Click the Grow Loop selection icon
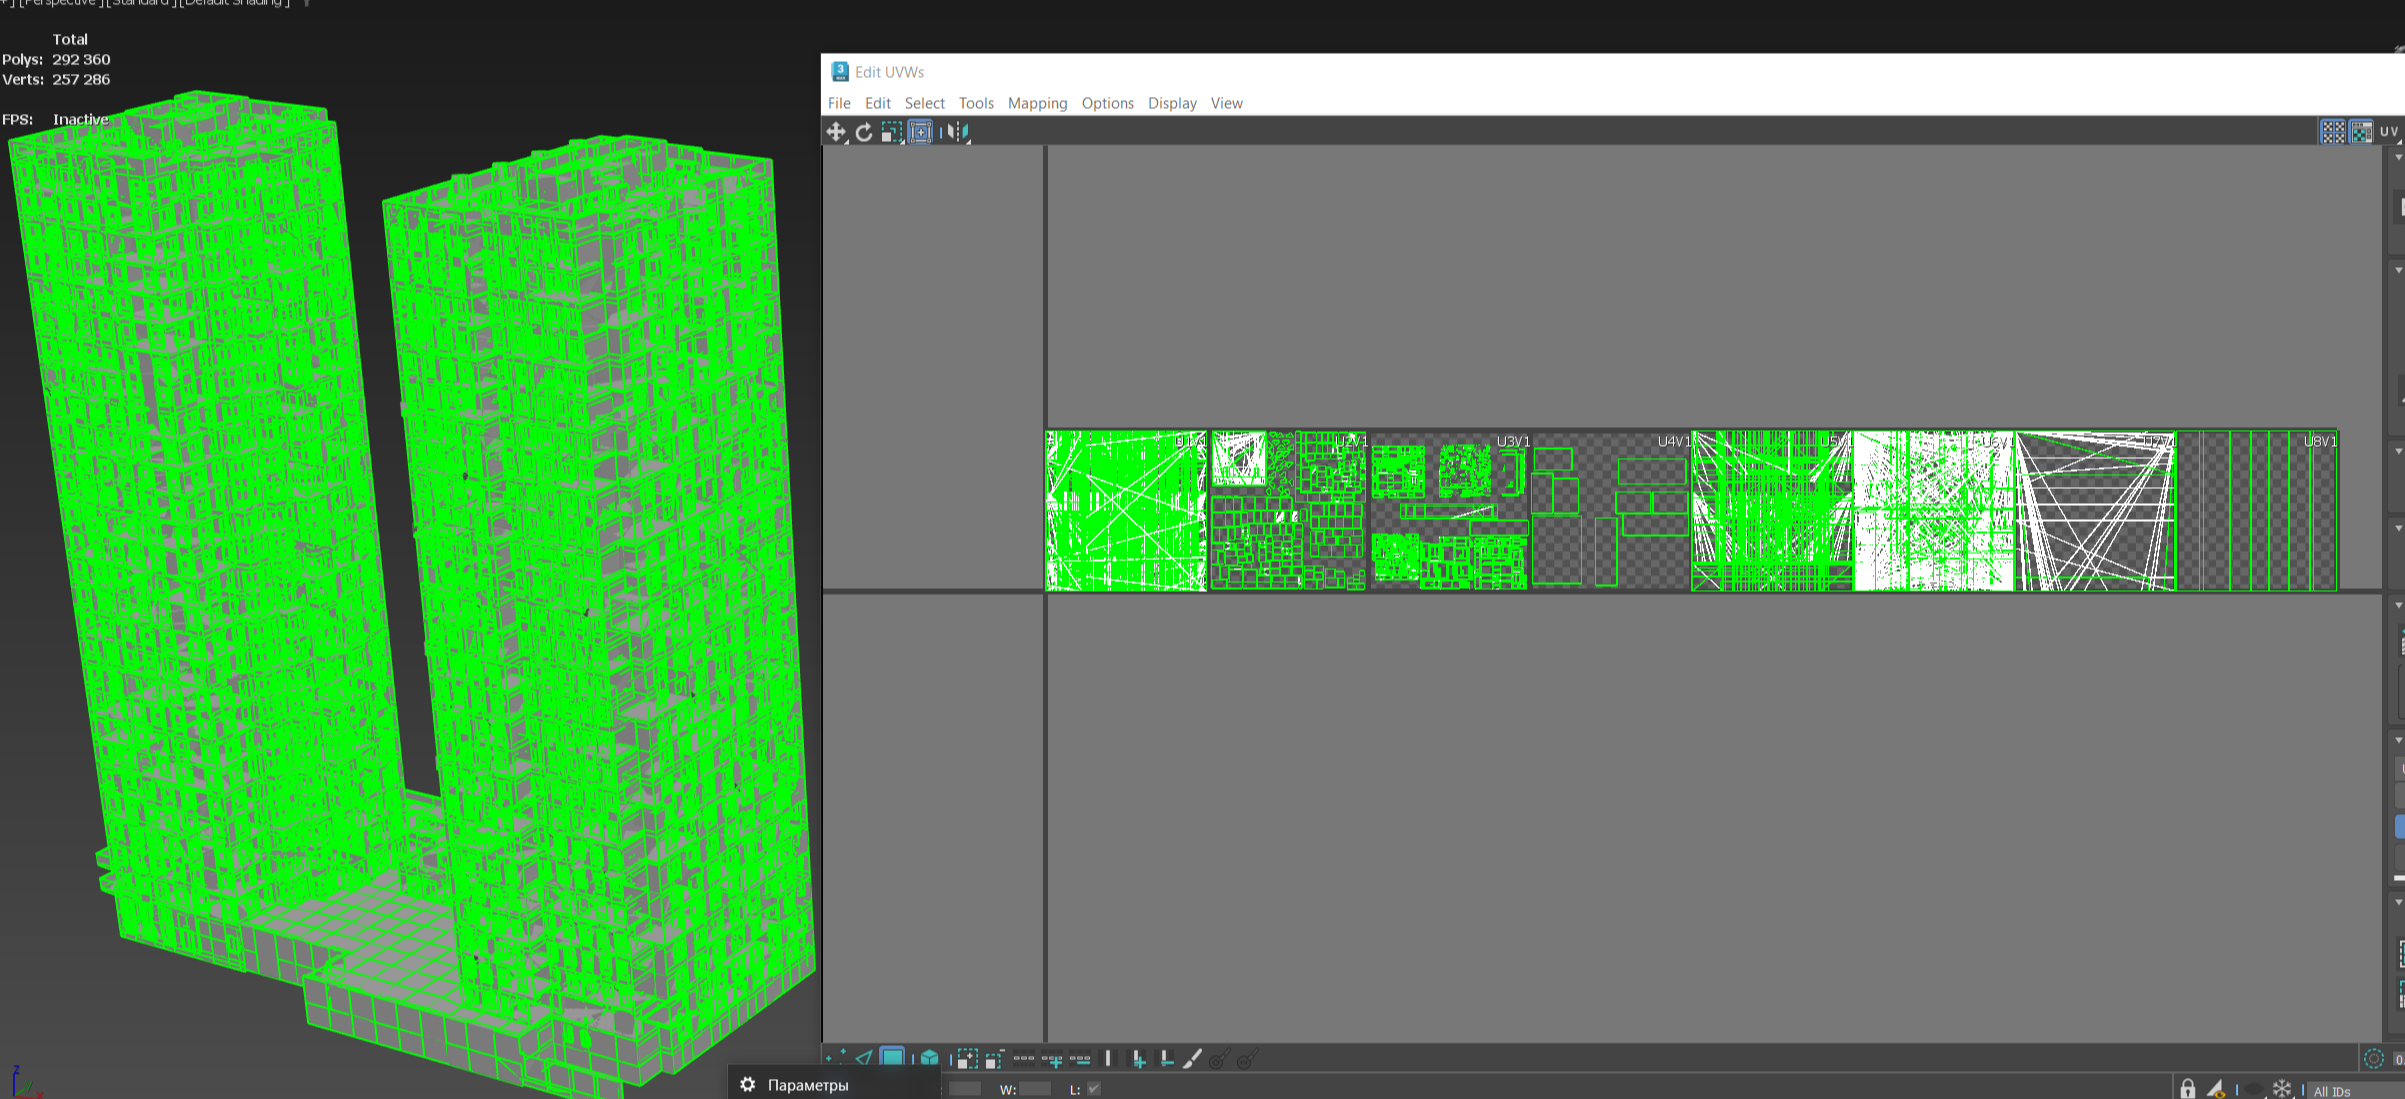The height and width of the screenshot is (1099, 2405). [x=1052, y=1058]
